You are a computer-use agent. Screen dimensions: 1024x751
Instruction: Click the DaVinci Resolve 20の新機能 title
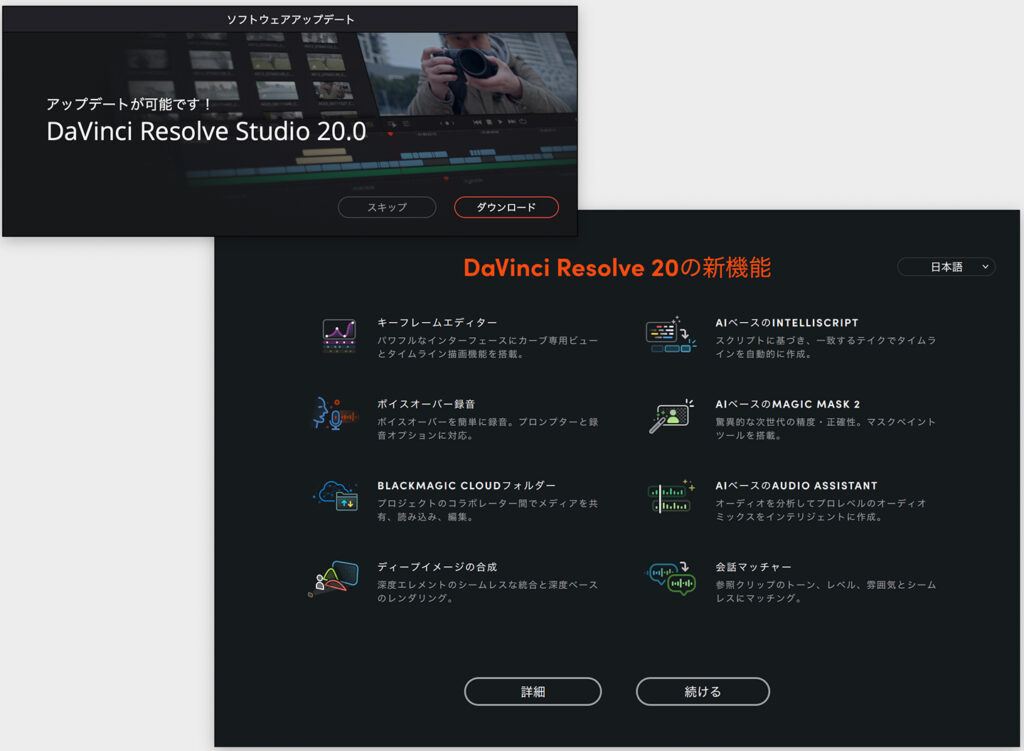click(x=617, y=268)
